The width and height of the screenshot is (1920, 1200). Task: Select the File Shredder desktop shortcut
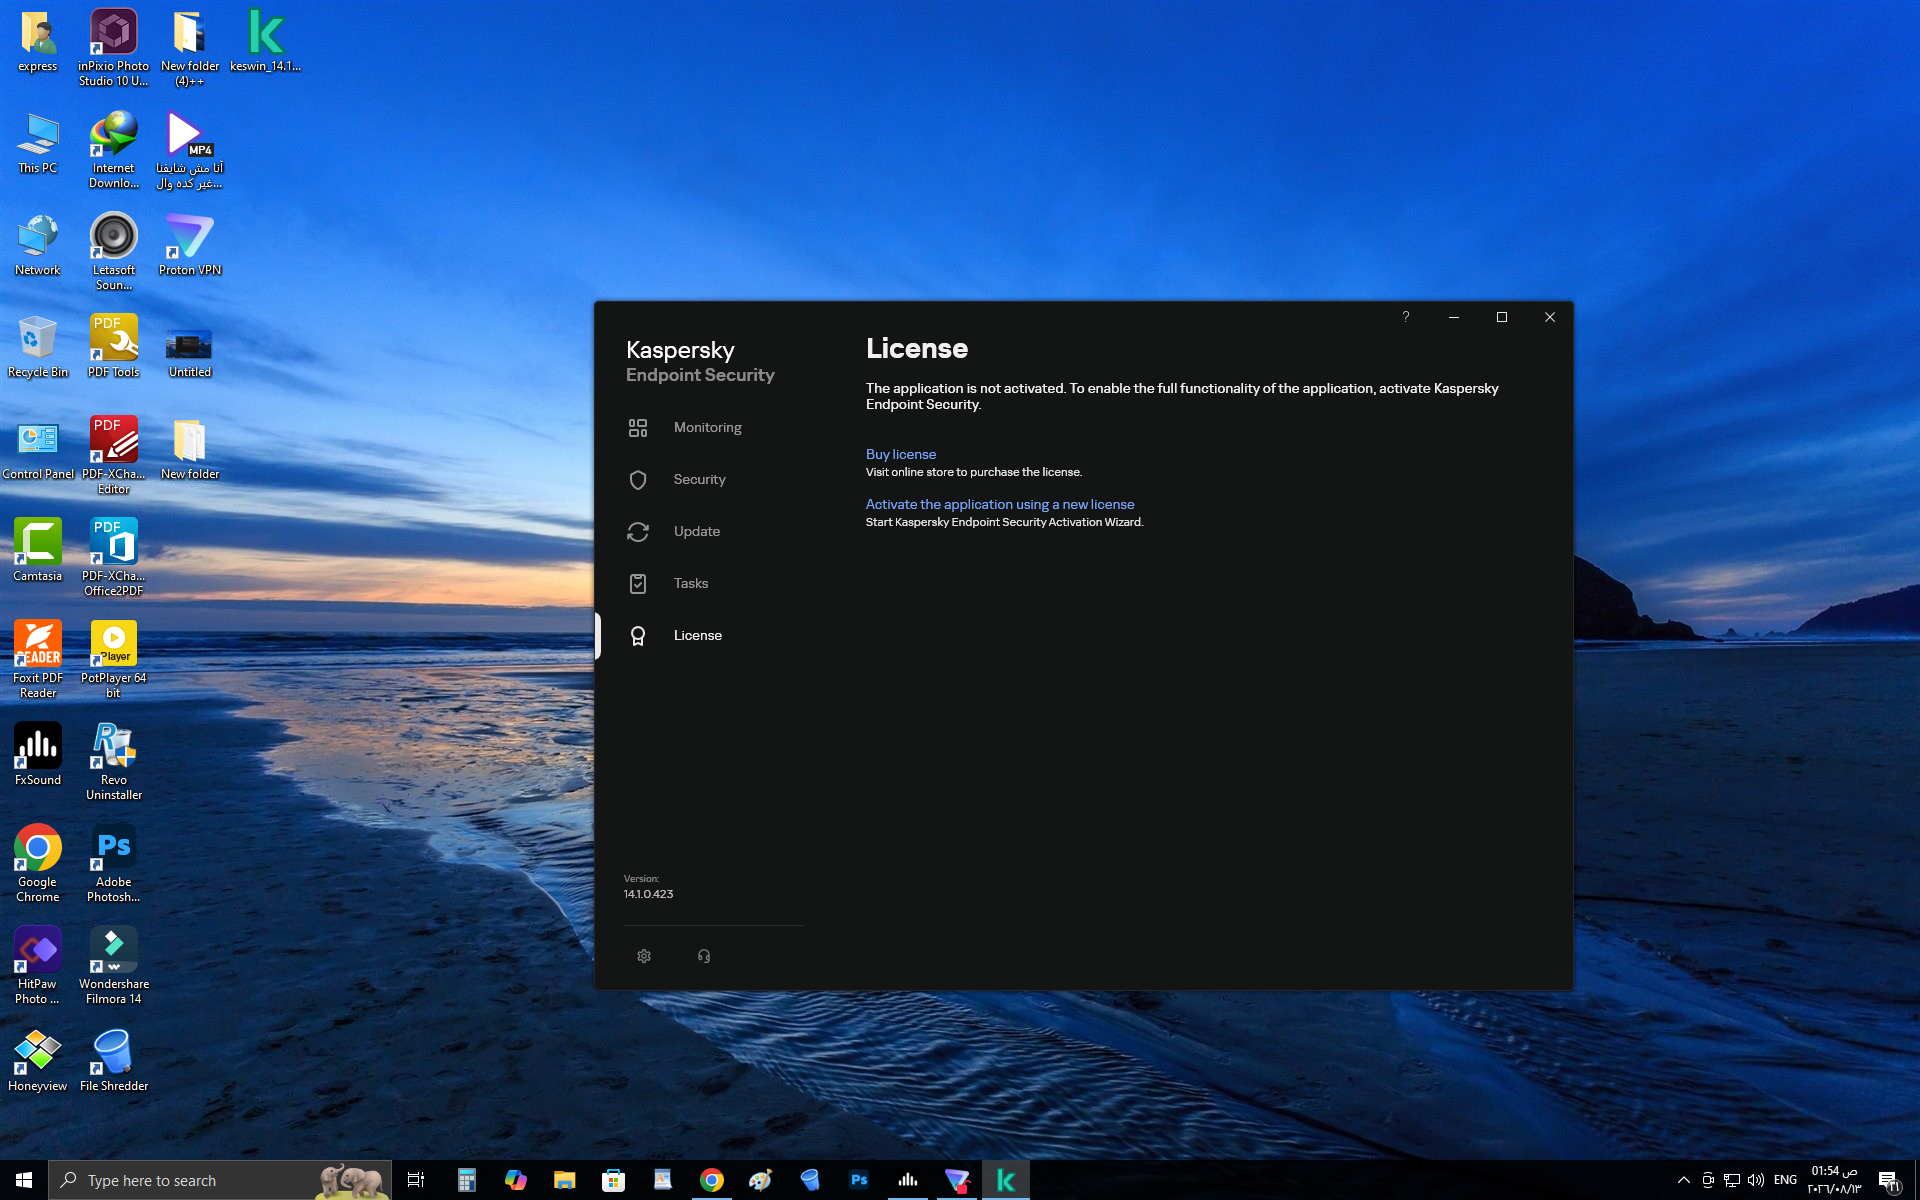(x=114, y=1062)
